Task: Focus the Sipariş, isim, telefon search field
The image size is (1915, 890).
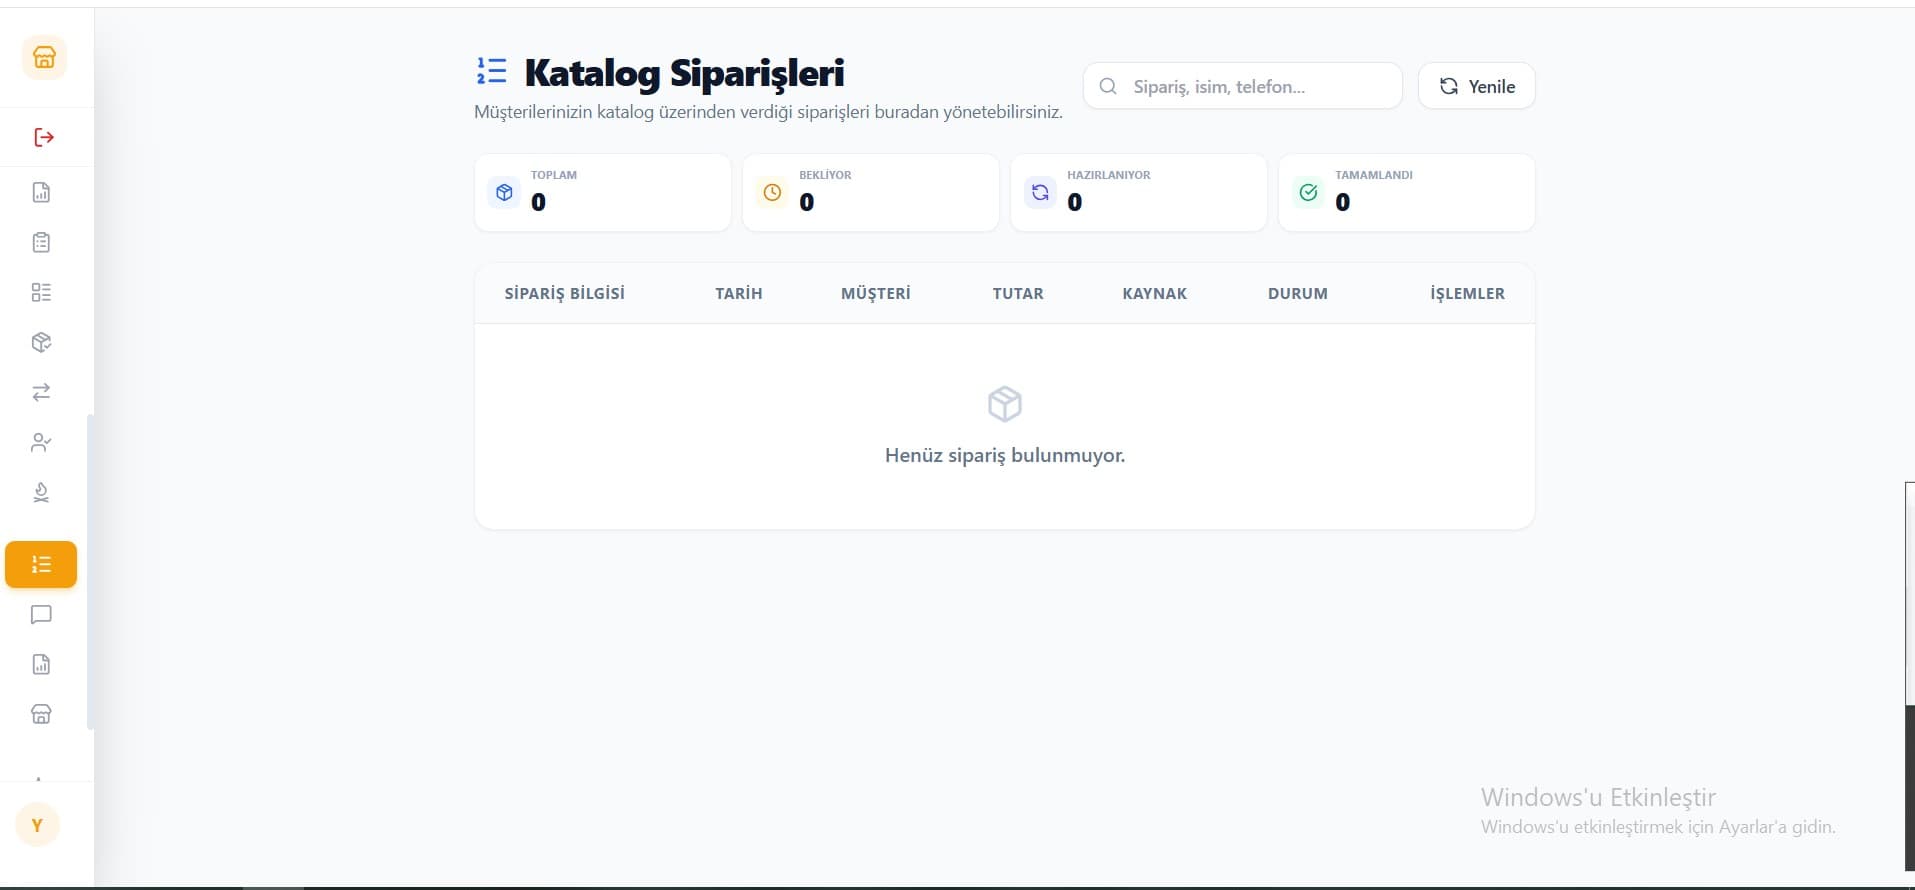Action: [1242, 86]
